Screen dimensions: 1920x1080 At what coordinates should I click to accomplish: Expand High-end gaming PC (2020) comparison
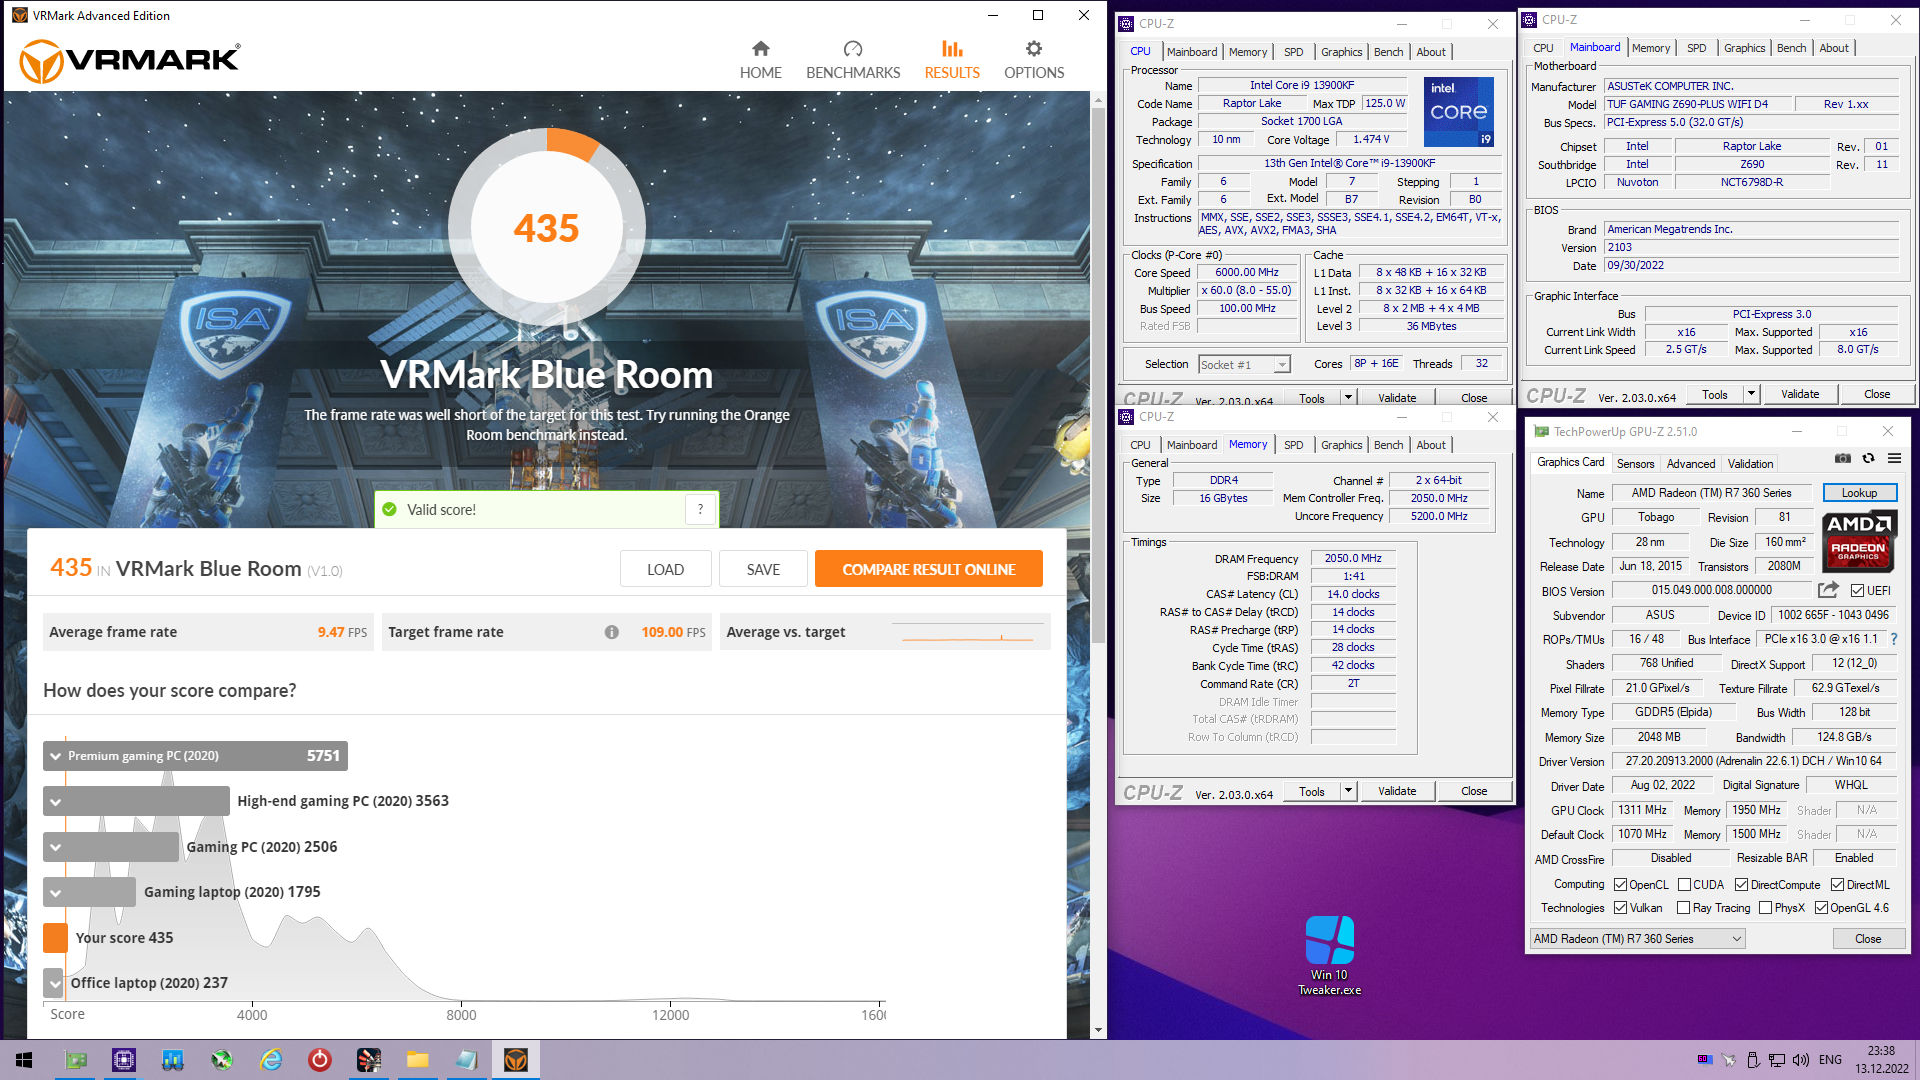click(x=56, y=801)
